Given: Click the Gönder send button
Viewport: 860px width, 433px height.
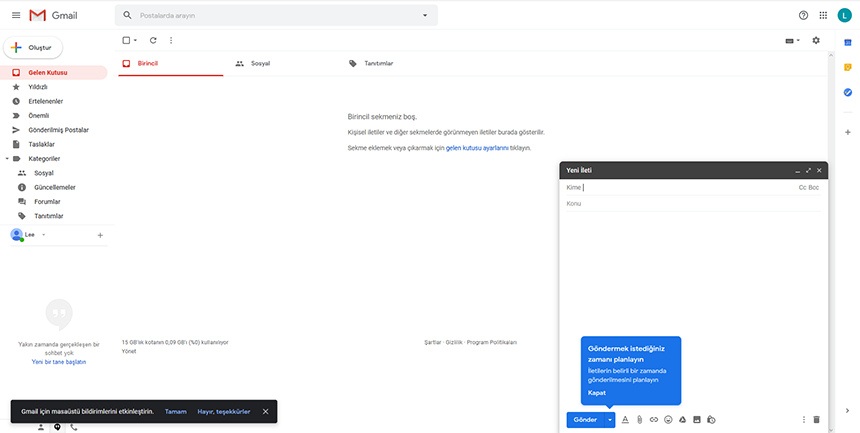Looking at the screenshot, I should click(585, 420).
